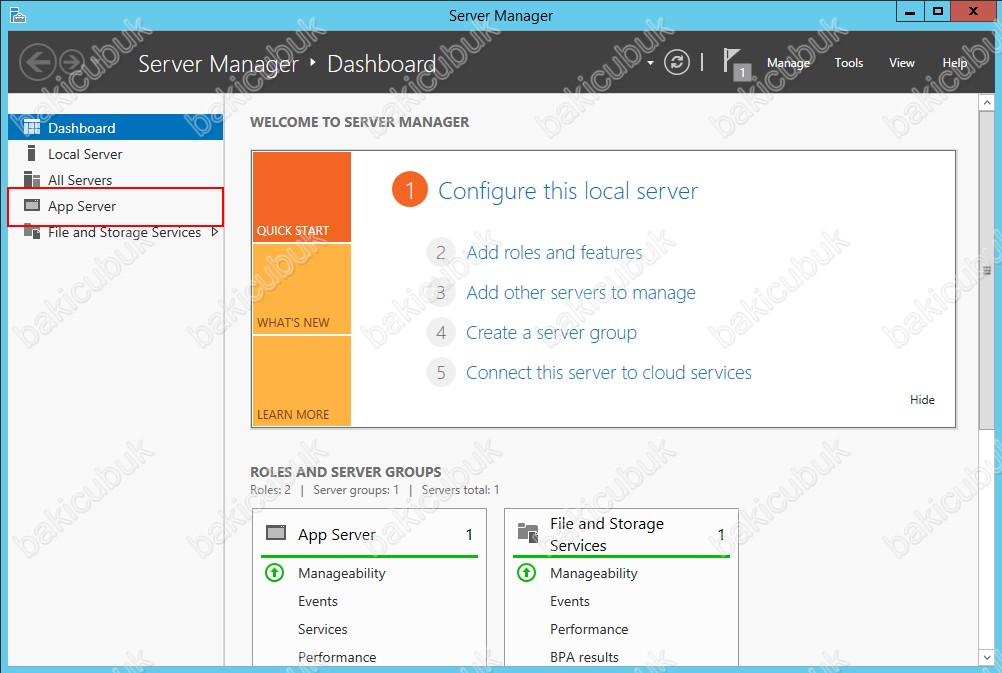Screen dimensions: 1002x673
Task: Click the vertical scrollbar down arrow
Action: coord(987,658)
